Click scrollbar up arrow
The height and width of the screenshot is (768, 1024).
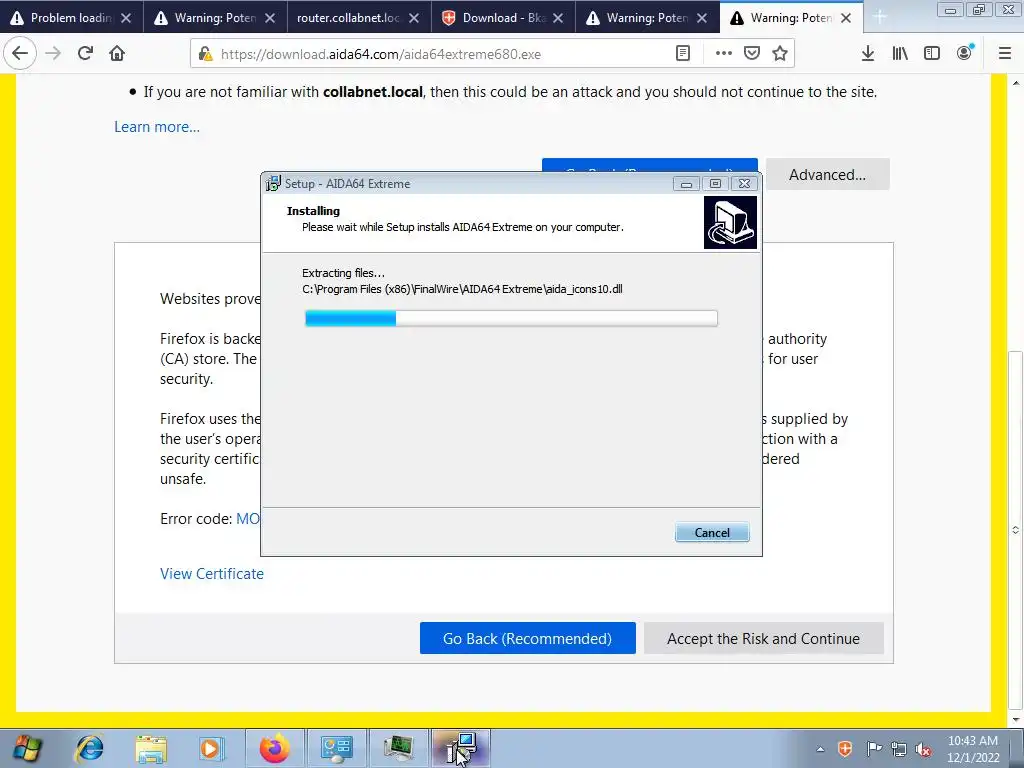tap(1016, 83)
